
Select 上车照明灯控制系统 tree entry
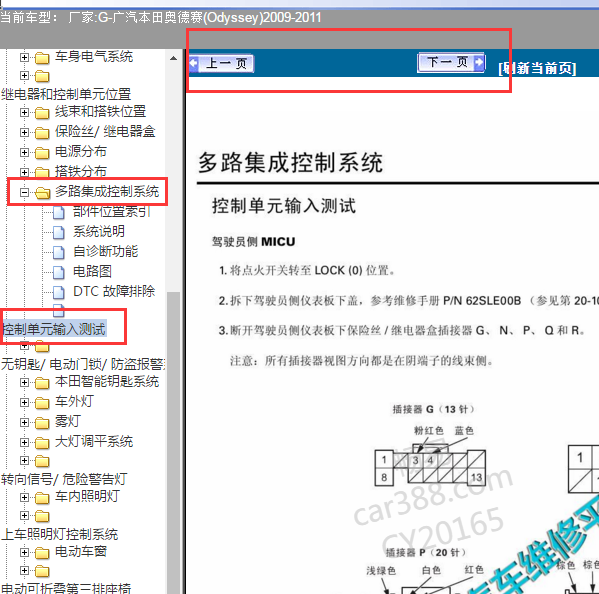[60, 534]
